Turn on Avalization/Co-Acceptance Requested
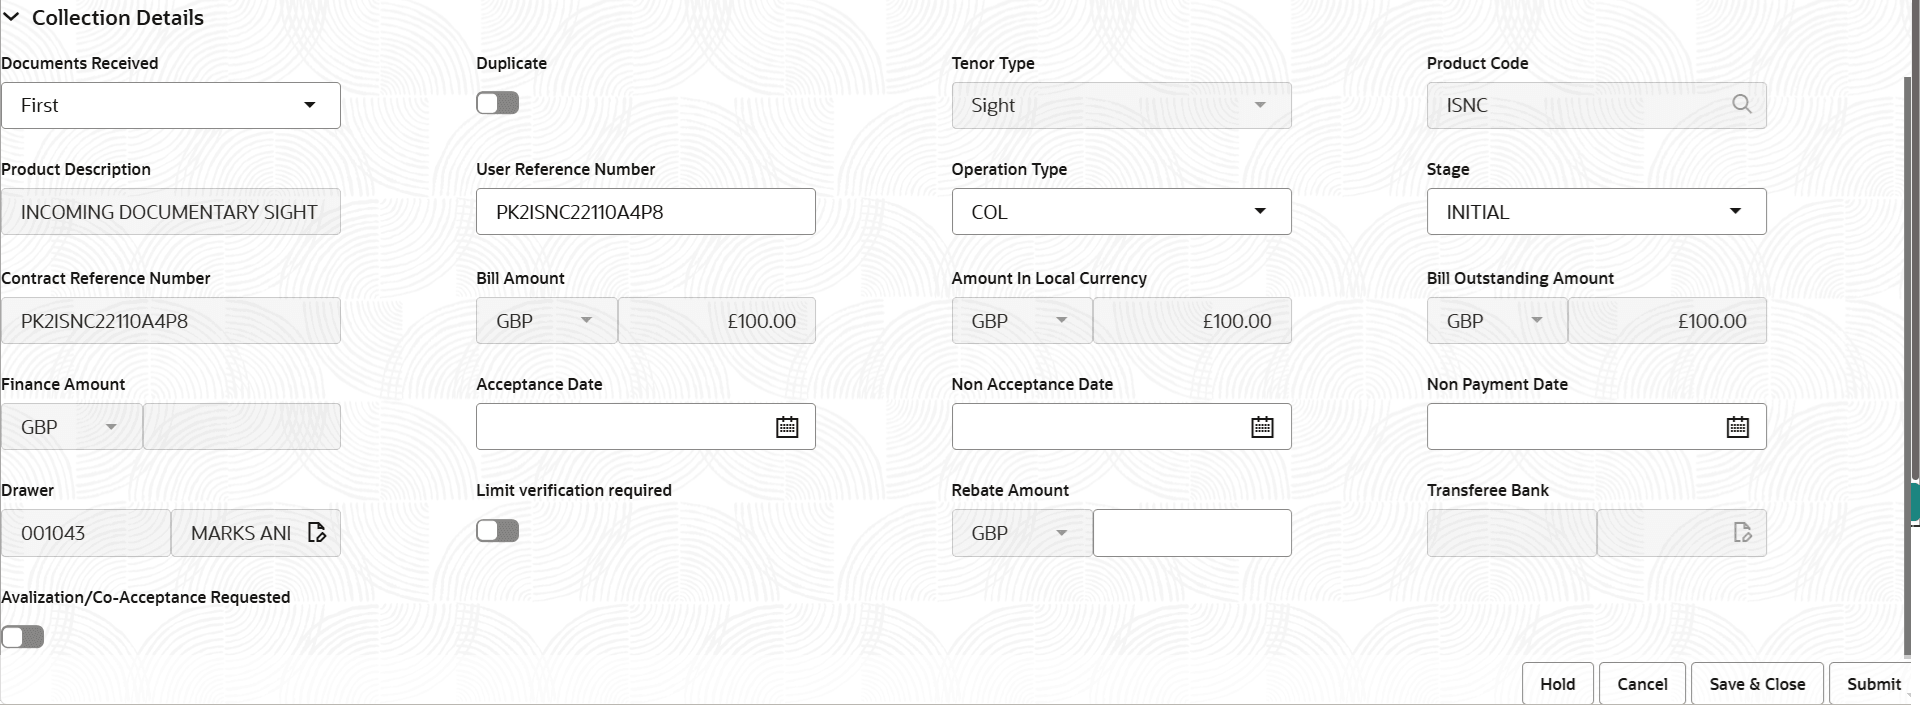This screenshot has width=1920, height=705. (x=22, y=636)
